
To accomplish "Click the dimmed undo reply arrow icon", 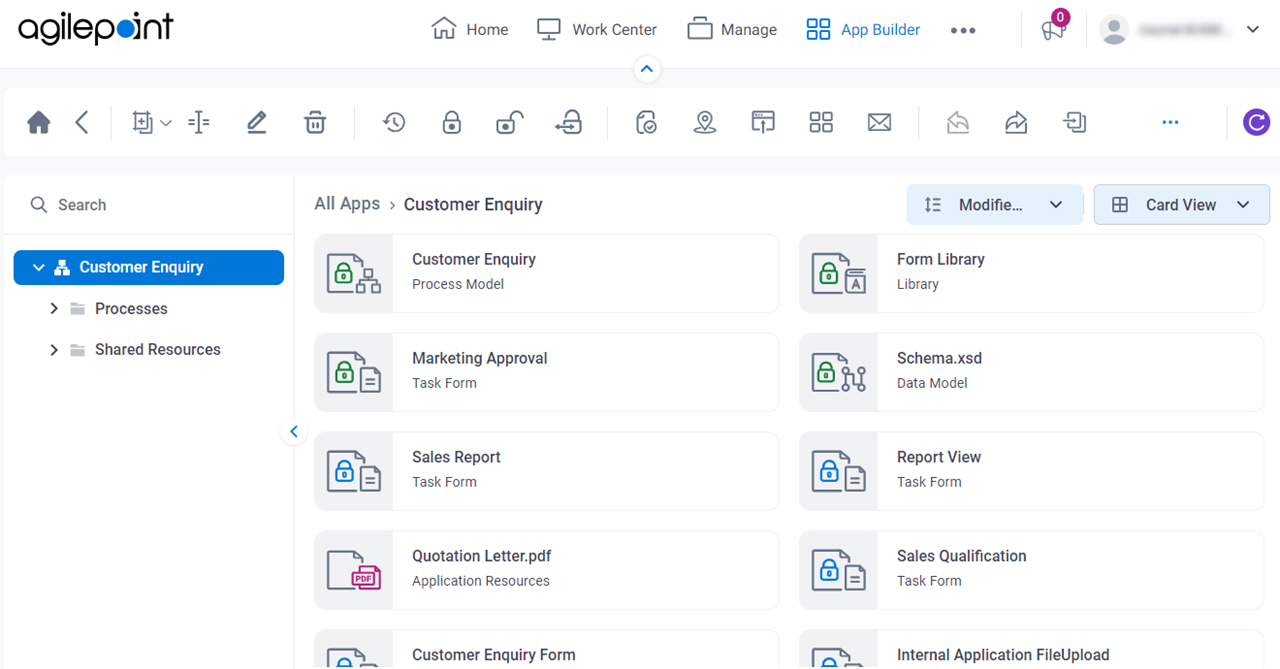I will (x=958, y=123).
